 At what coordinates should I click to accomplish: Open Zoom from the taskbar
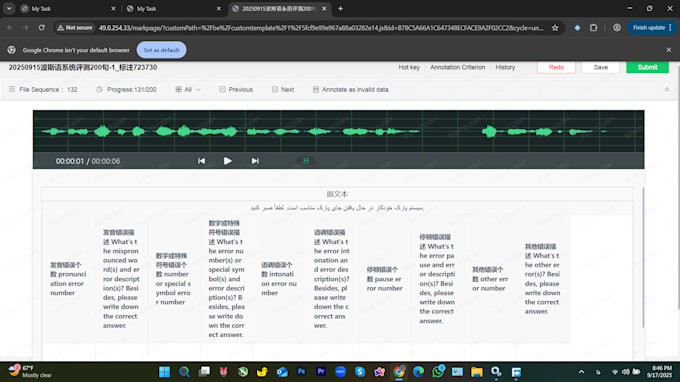pyautogui.click(x=340, y=372)
